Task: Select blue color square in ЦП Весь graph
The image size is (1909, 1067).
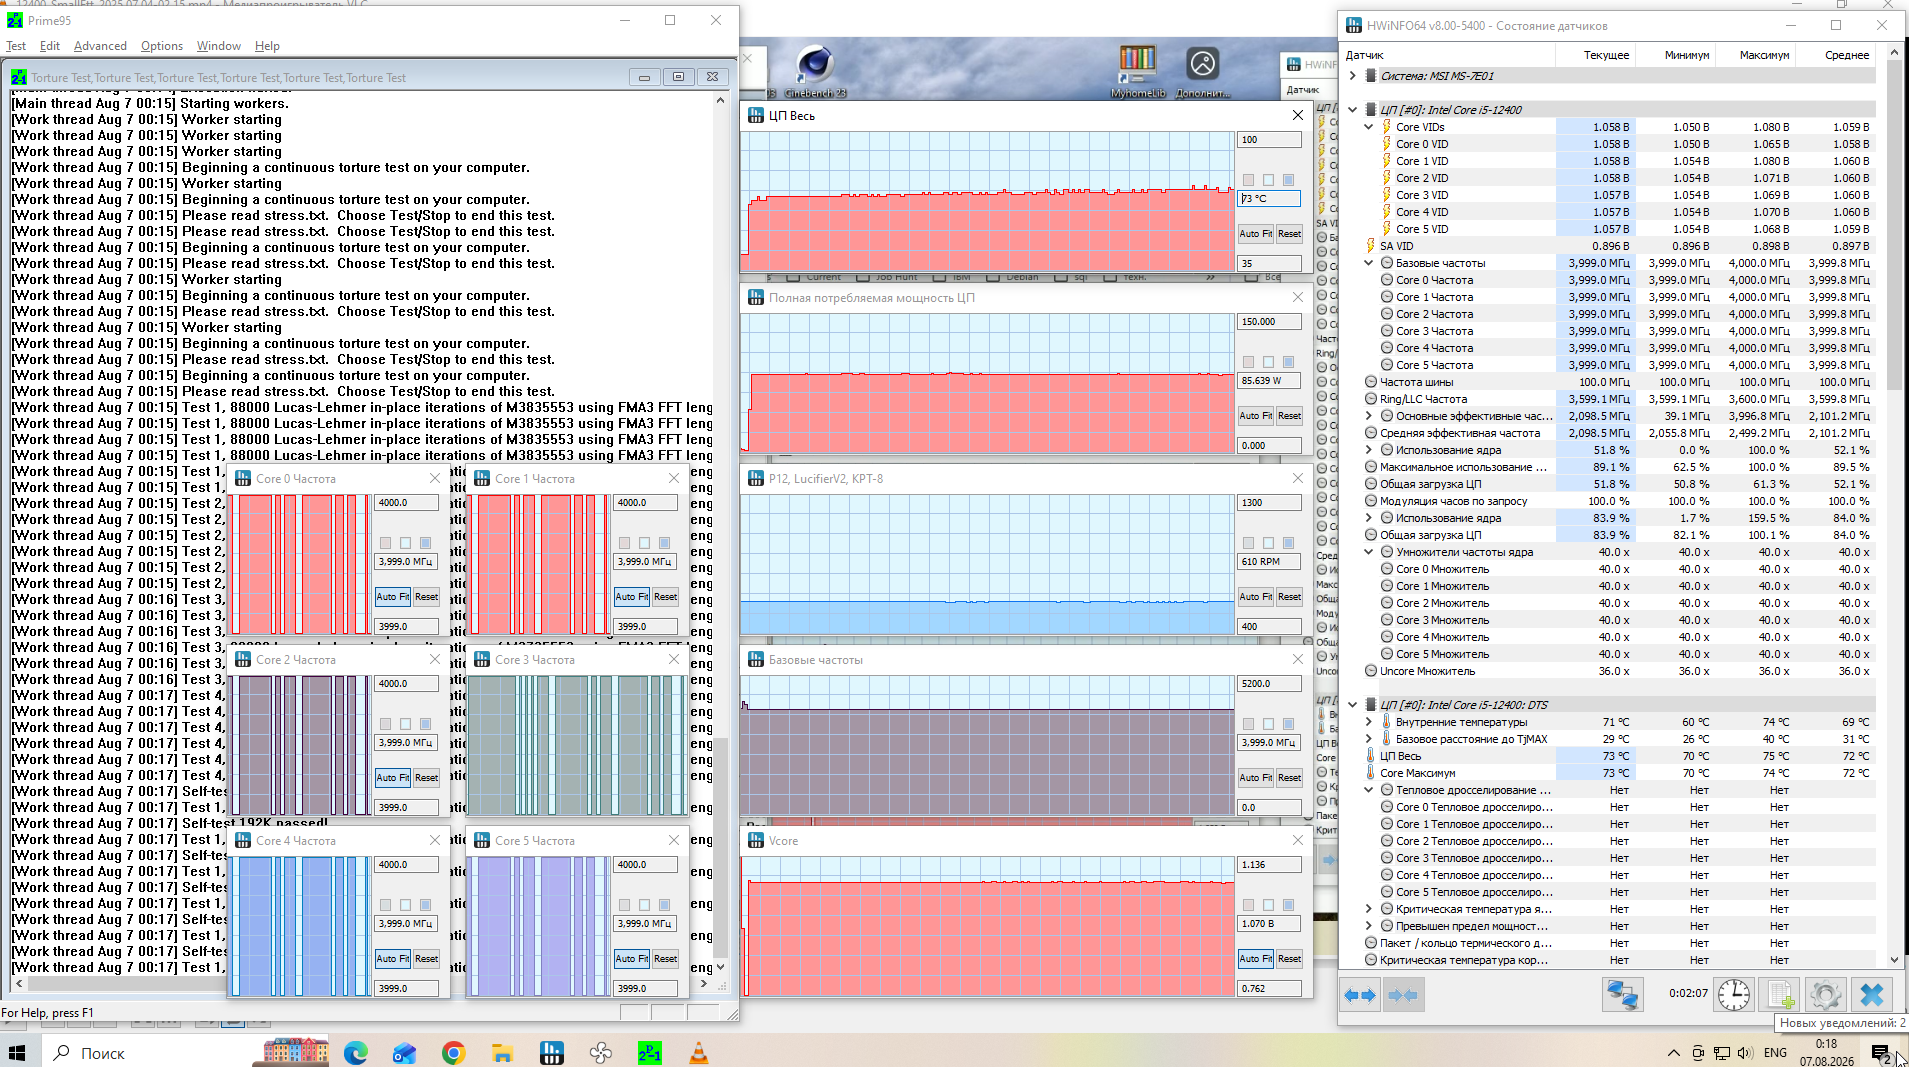Action: coord(1288,180)
